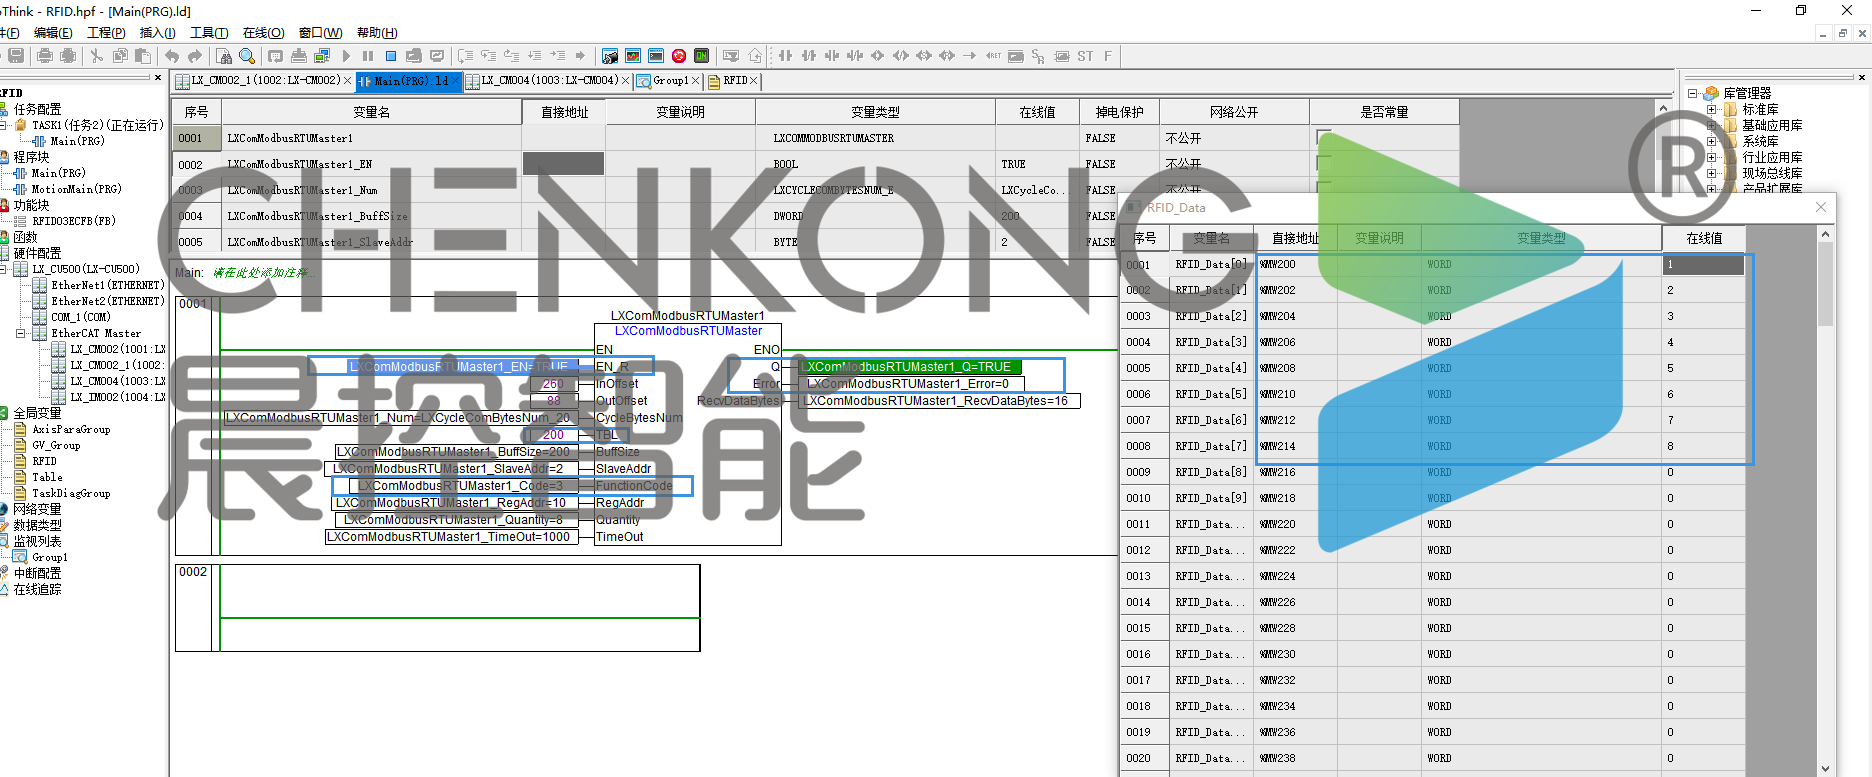Expand the 现场总线库 library folder
The image size is (1872, 777).
(1711, 174)
